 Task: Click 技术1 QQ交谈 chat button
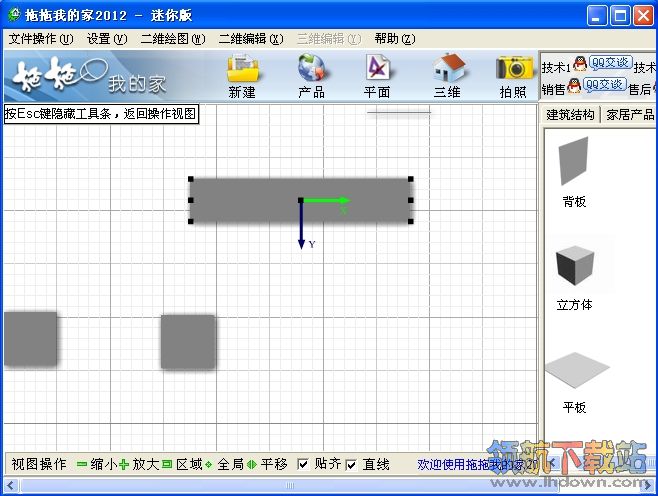coord(610,63)
